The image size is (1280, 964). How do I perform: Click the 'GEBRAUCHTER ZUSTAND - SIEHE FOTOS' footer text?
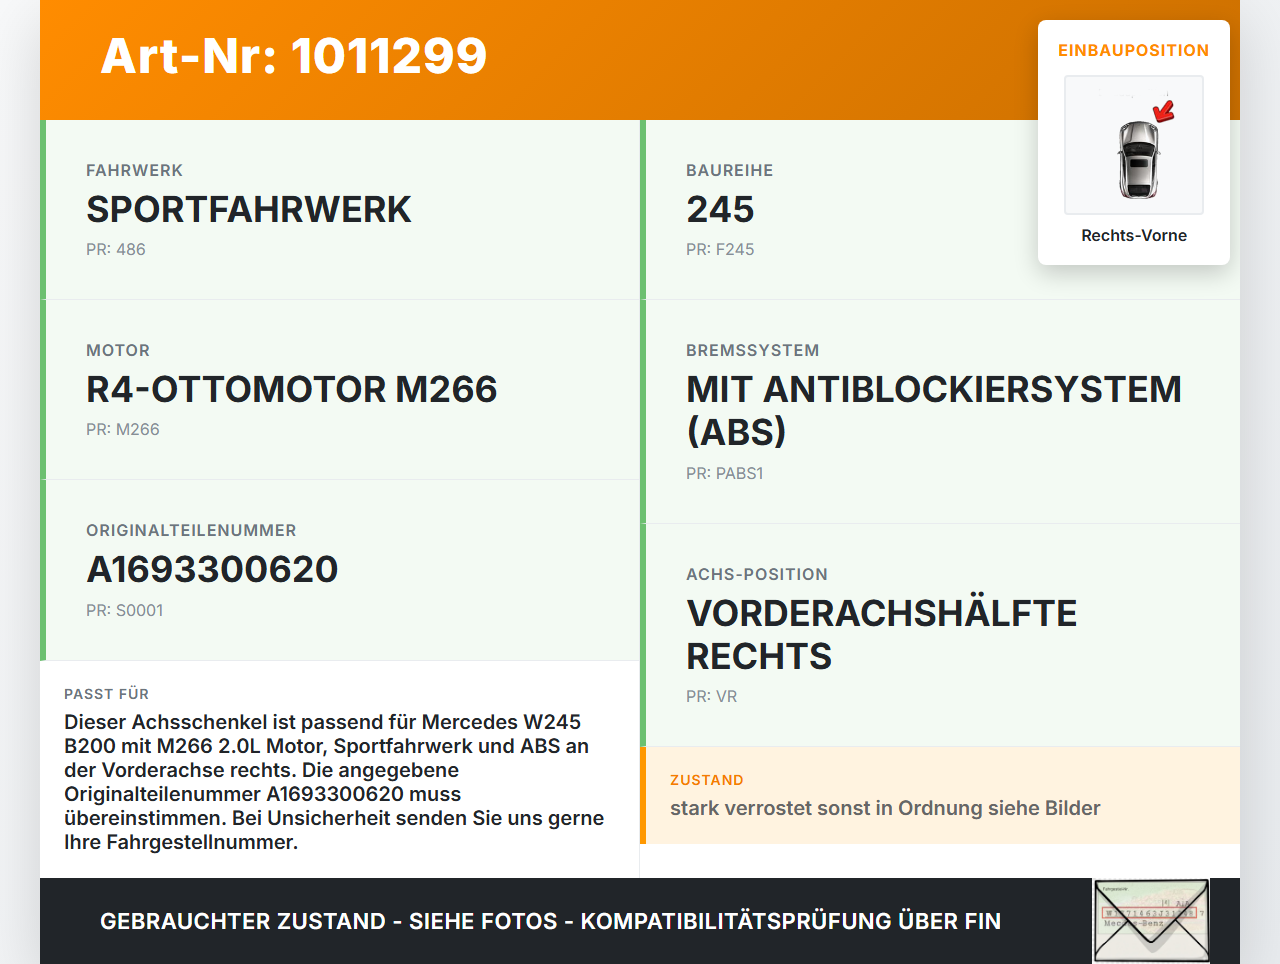pyautogui.click(x=550, y=921)
